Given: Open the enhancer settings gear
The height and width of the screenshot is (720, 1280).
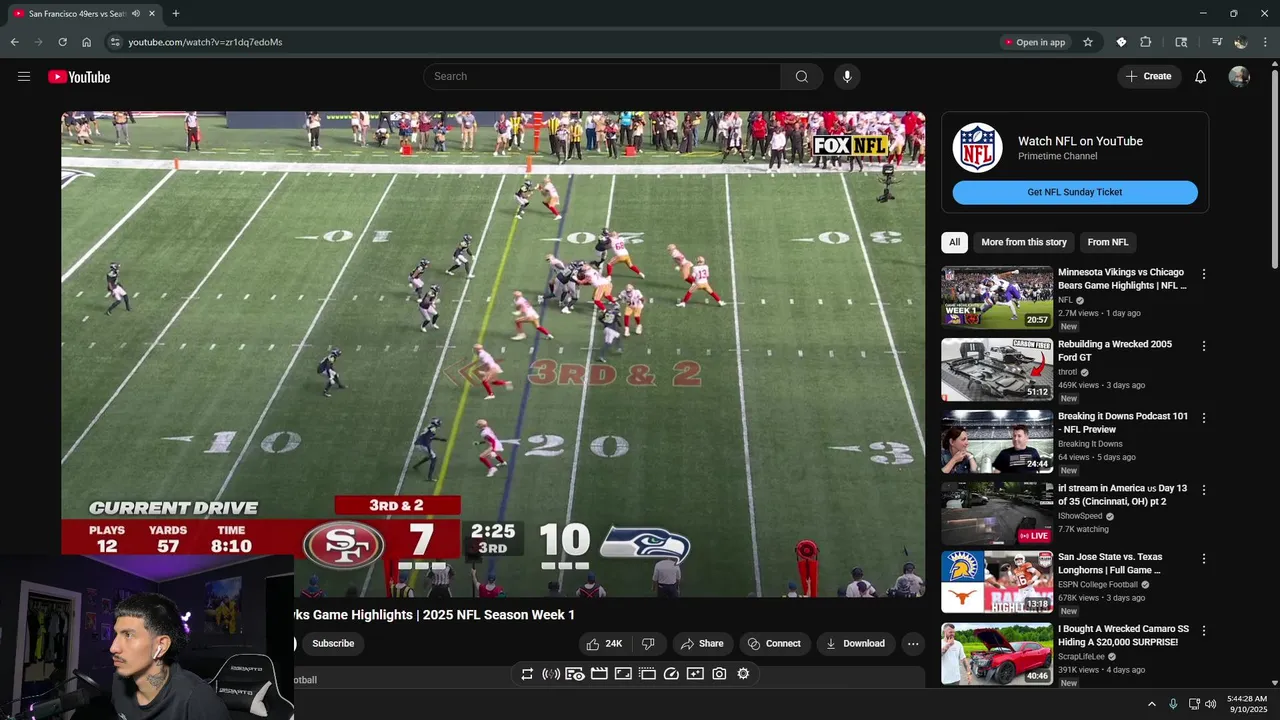Looking at the screenshot, I should tap(743, 674).
